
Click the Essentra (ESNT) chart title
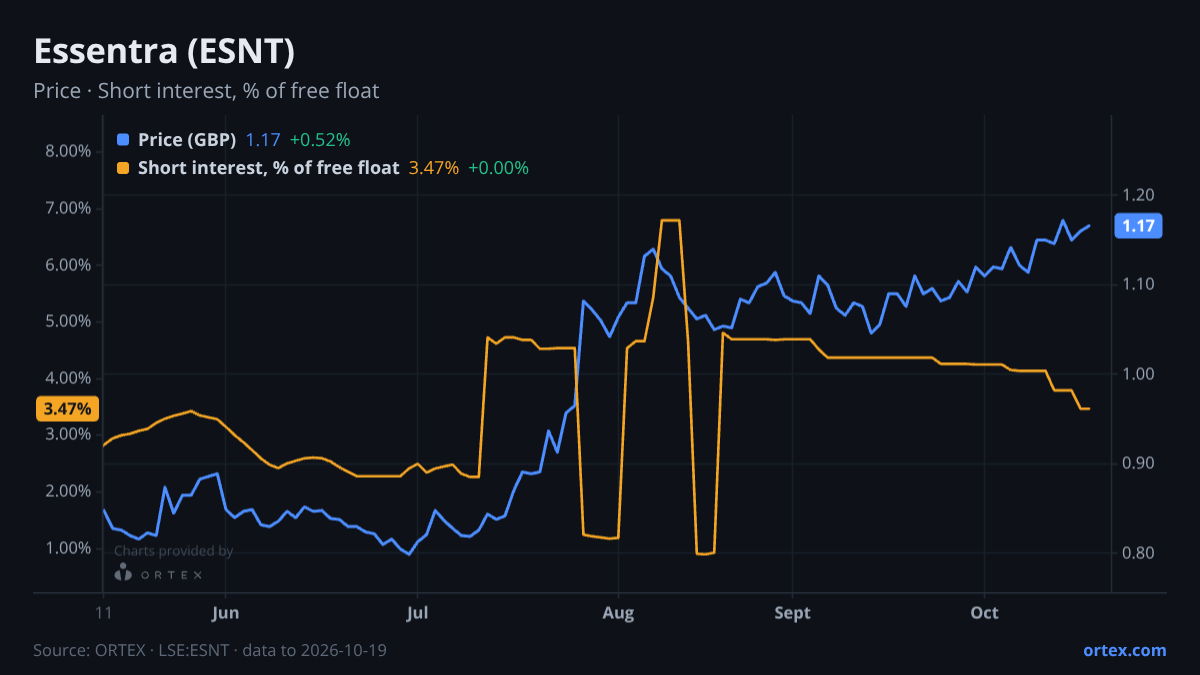click(164, 52)
